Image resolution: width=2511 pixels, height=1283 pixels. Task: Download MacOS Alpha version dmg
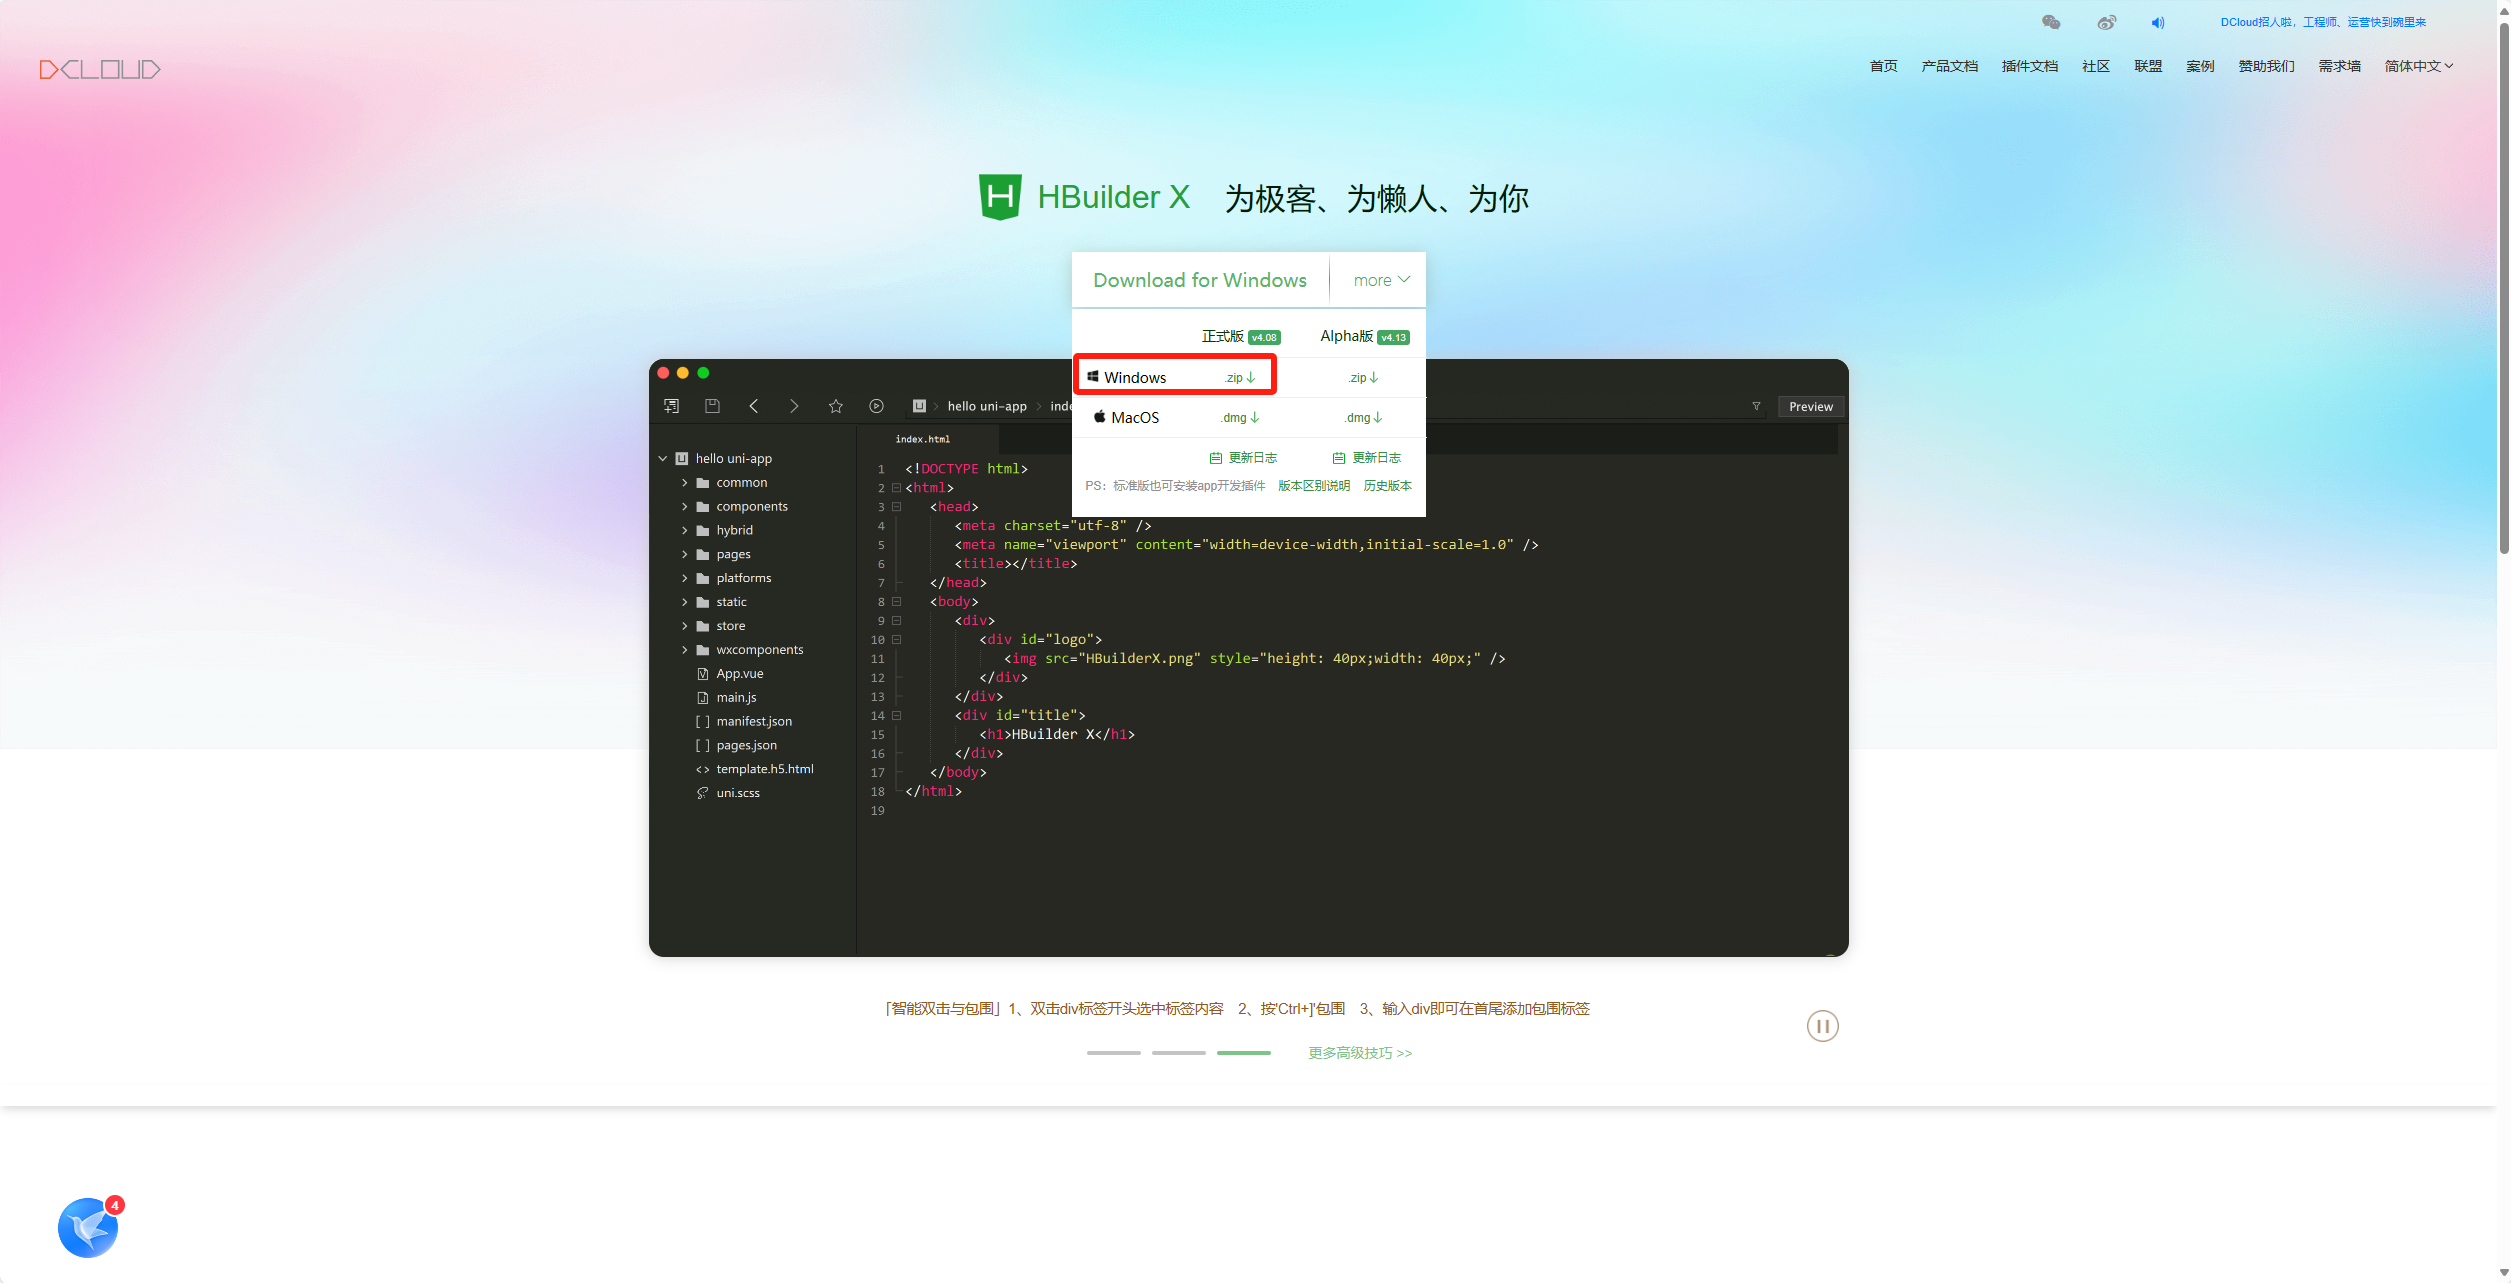click(1363, 418)
